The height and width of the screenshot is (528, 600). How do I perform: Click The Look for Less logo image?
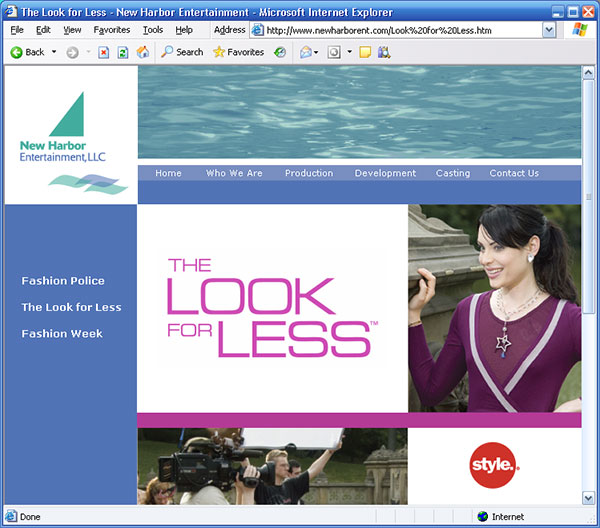click(272, 308)
